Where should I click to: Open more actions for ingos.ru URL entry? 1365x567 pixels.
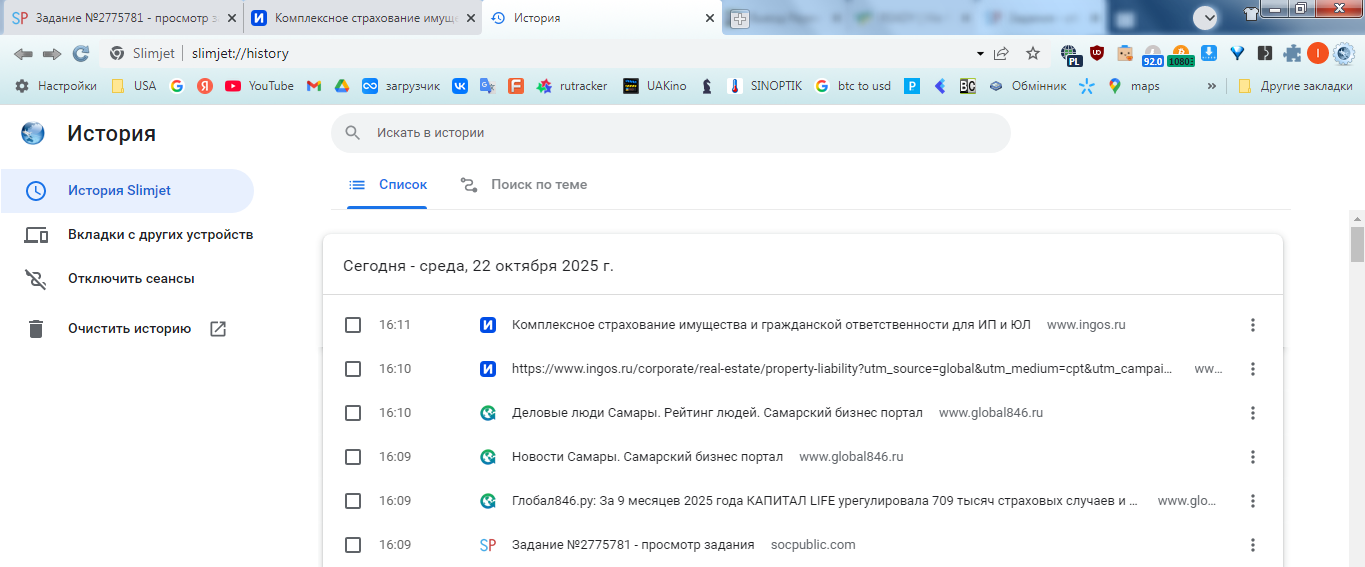[x=1253, y=369]
